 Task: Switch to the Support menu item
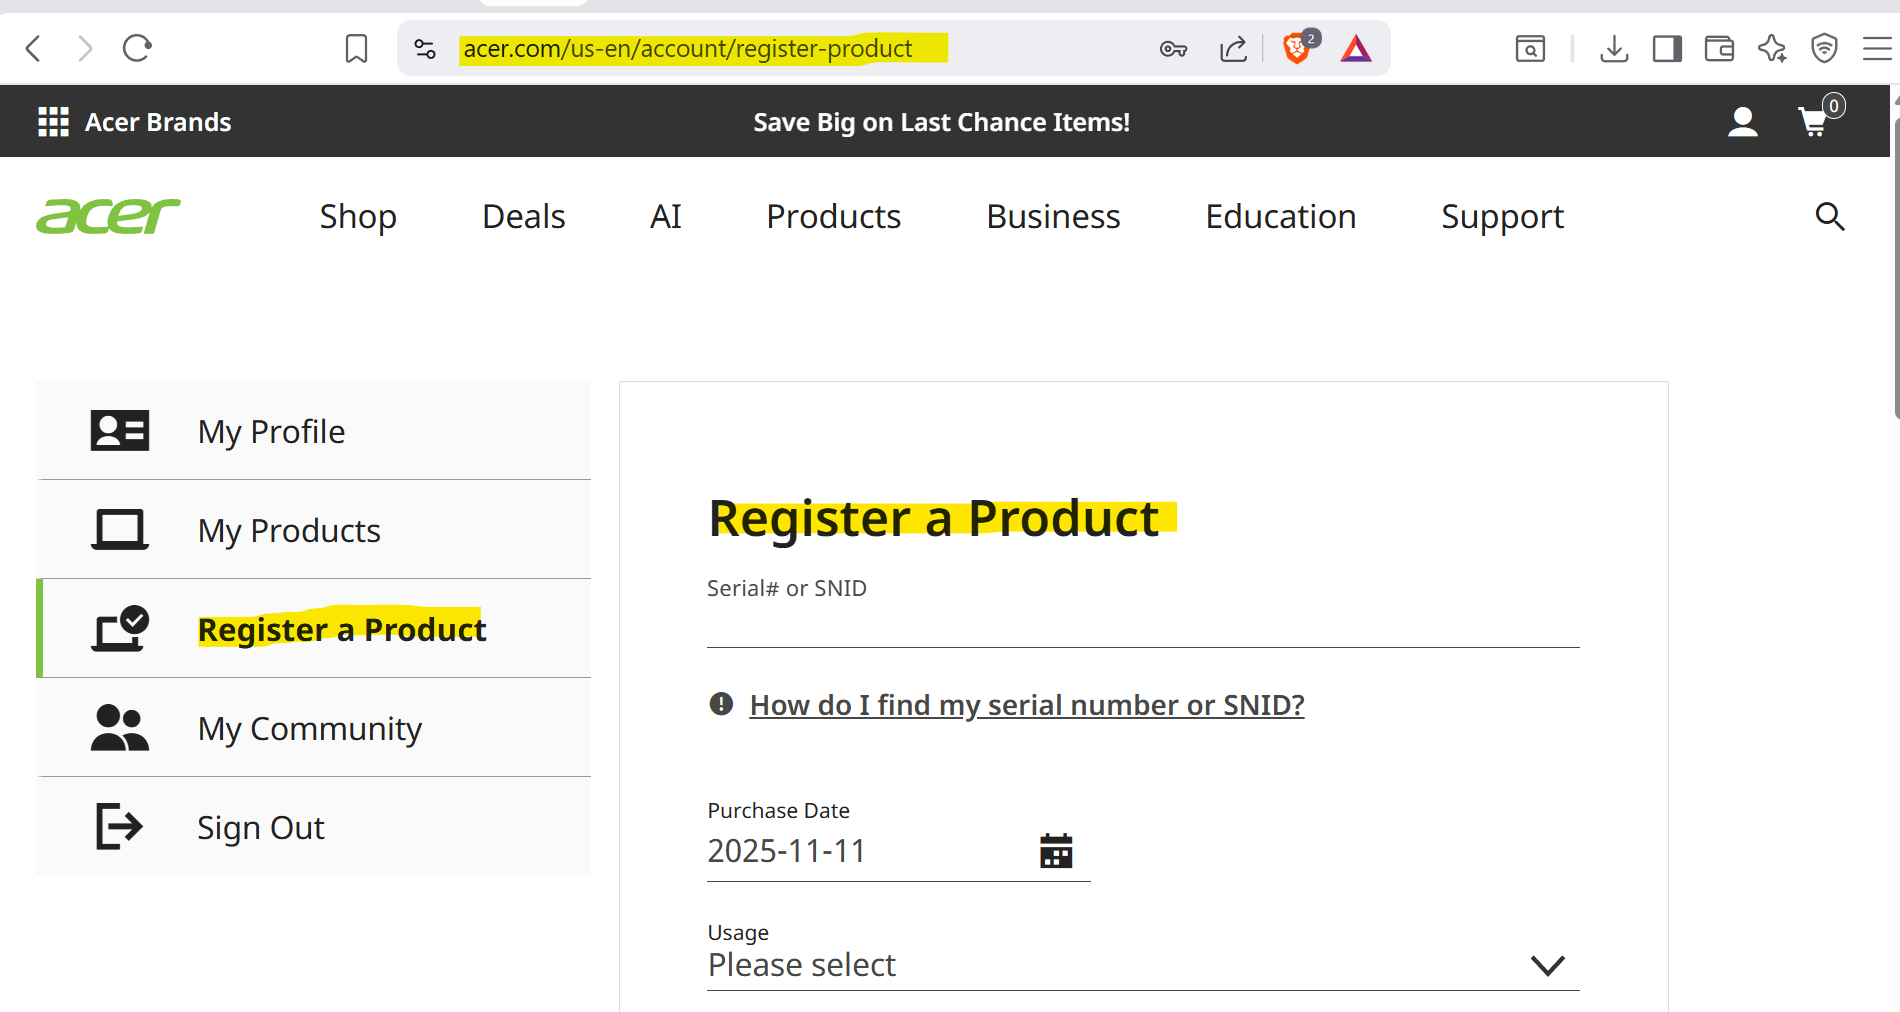click(1502, 216)
